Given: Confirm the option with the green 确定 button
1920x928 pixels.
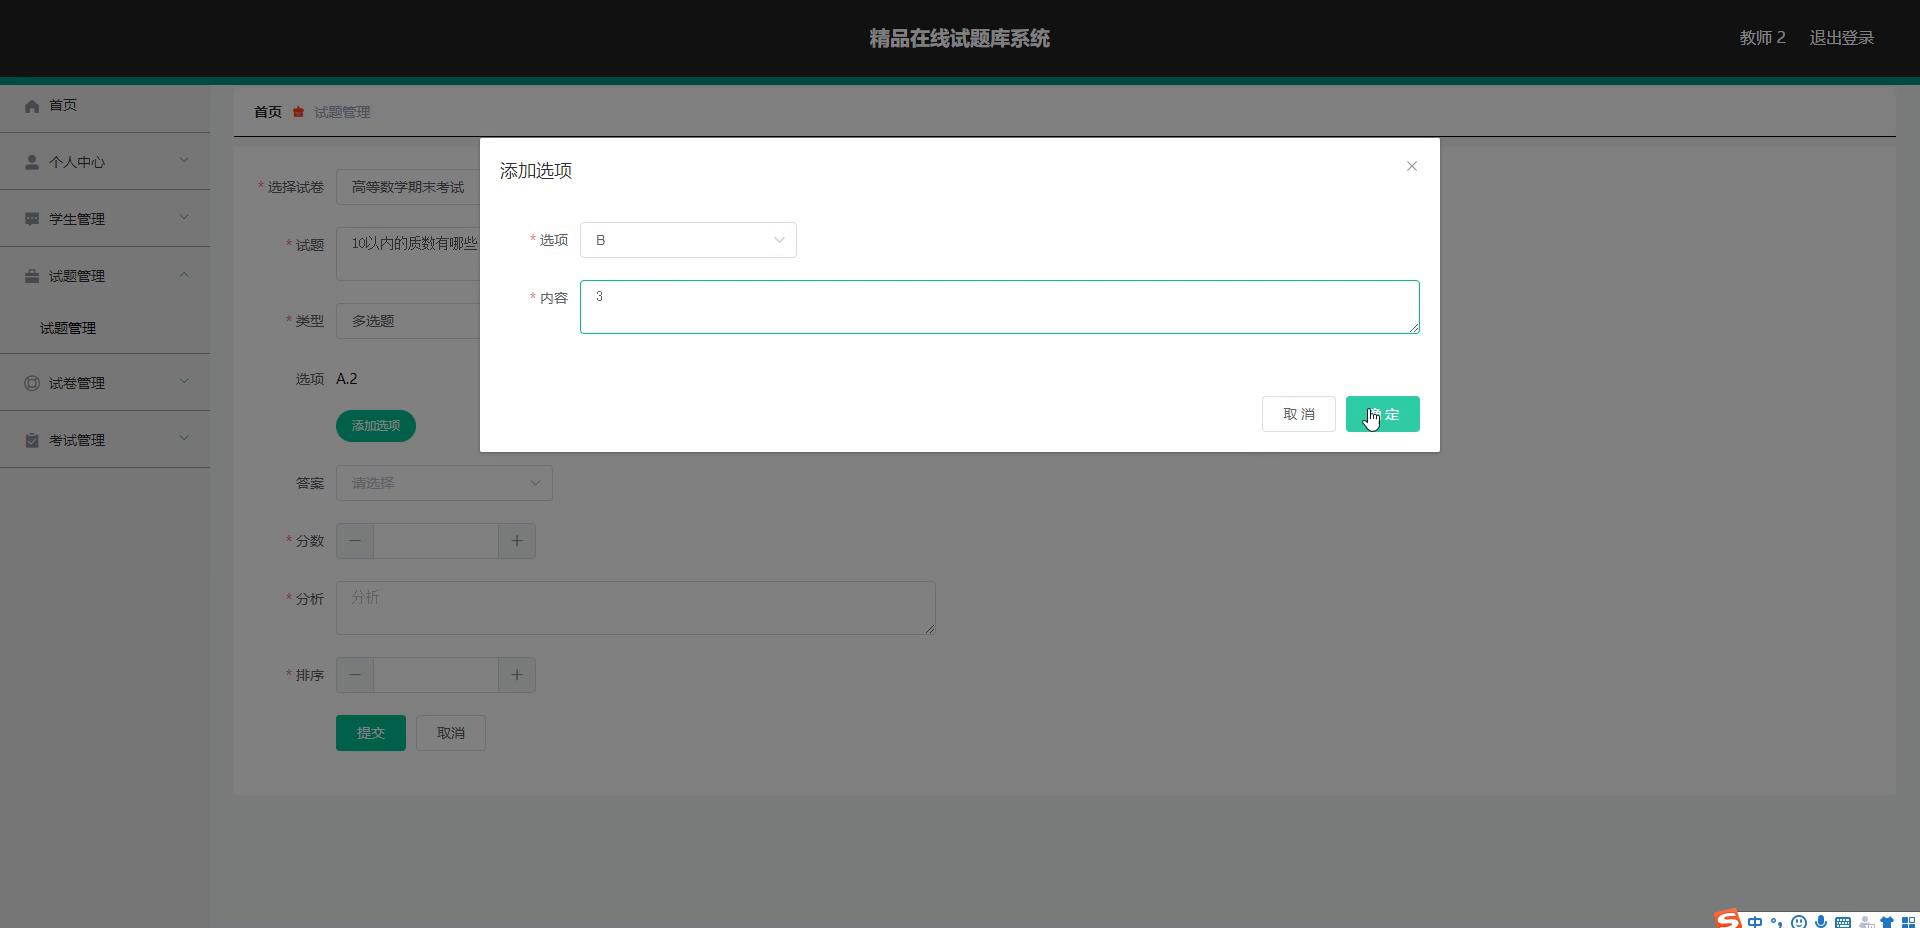Looking at the screenshot, I should tap(1382, 414).
